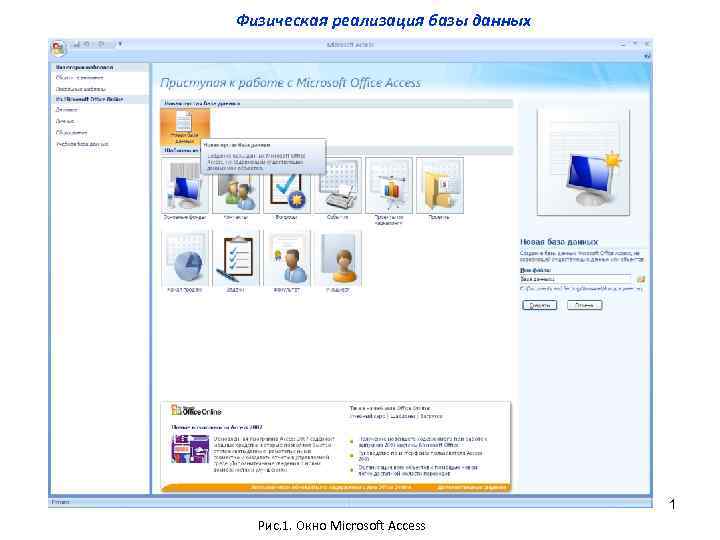Select the orange New blank database tile
The image size is (720, 540).
pyautogui.click(x=185, y=127)
